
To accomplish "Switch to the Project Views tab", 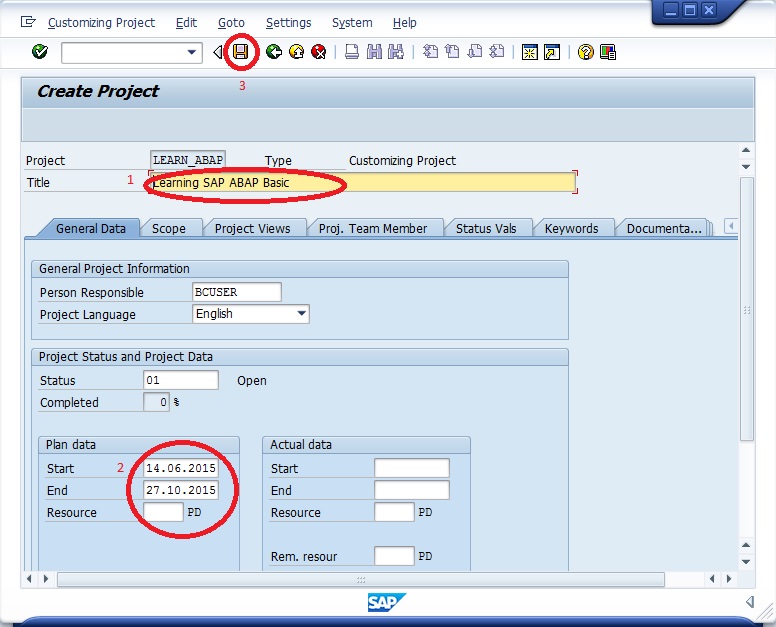I will [x=252, y=229].
